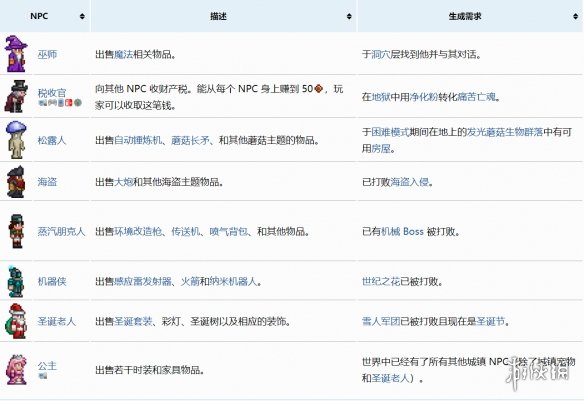This screenshot has height=401, width=584.
Task: Follow the 洞穴 link in Wizard requirement
Action: coord(381,54)
